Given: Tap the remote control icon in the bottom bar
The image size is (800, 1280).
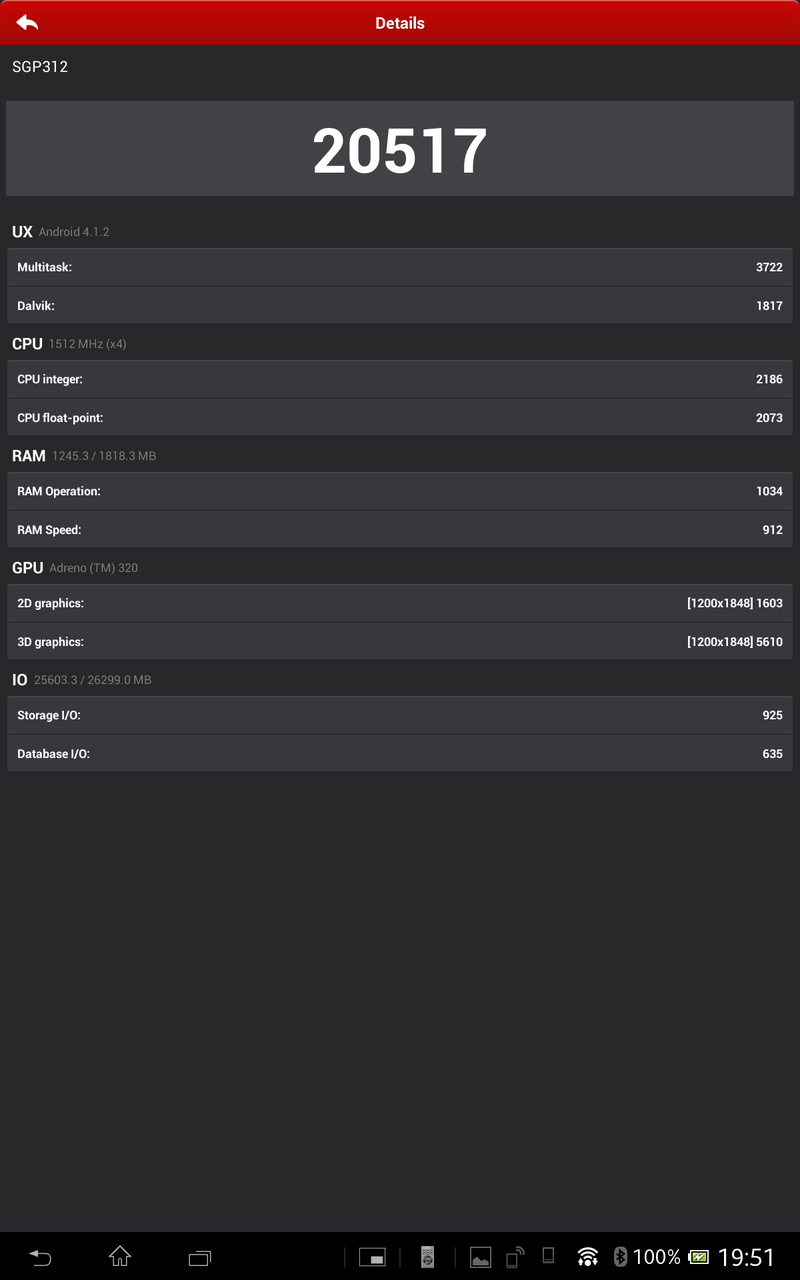Looking at the screenshot, I should pyautogui.click(x=427, y=1257).
